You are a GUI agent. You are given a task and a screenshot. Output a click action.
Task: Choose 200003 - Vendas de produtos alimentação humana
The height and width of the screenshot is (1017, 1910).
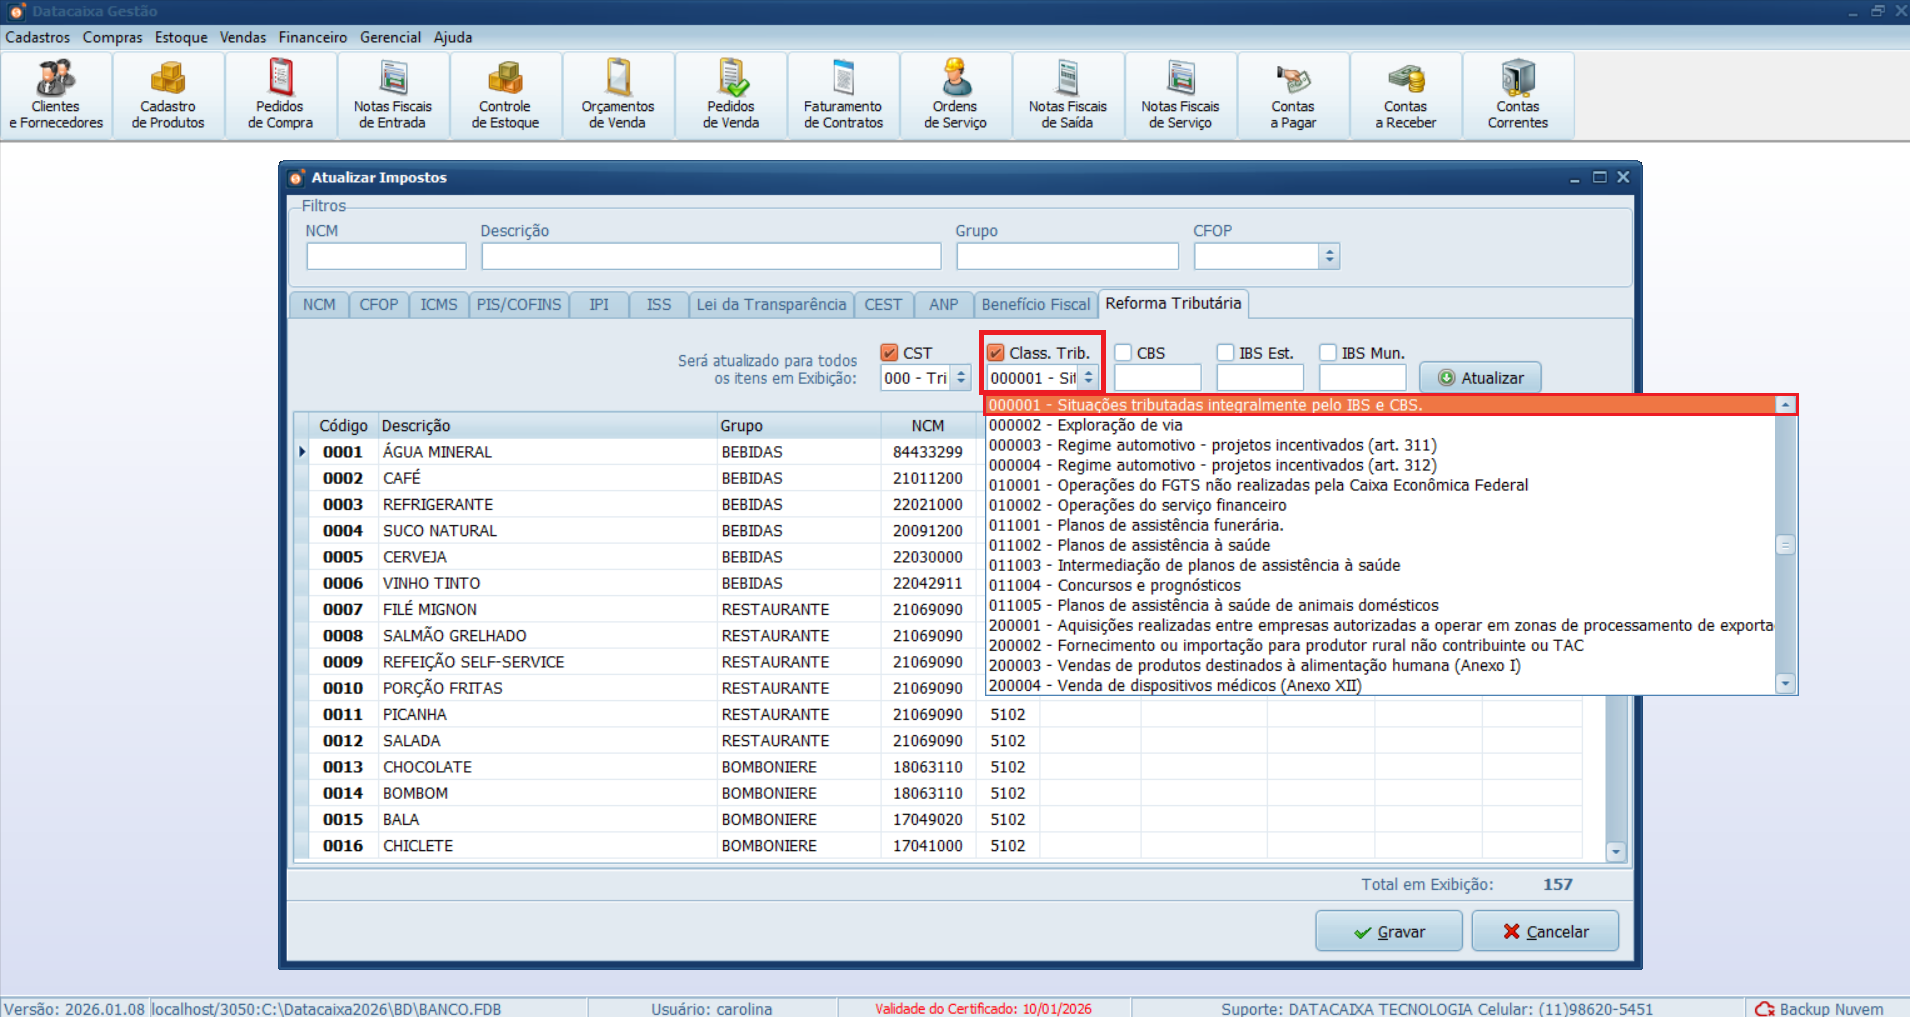tap(1254, 666)
